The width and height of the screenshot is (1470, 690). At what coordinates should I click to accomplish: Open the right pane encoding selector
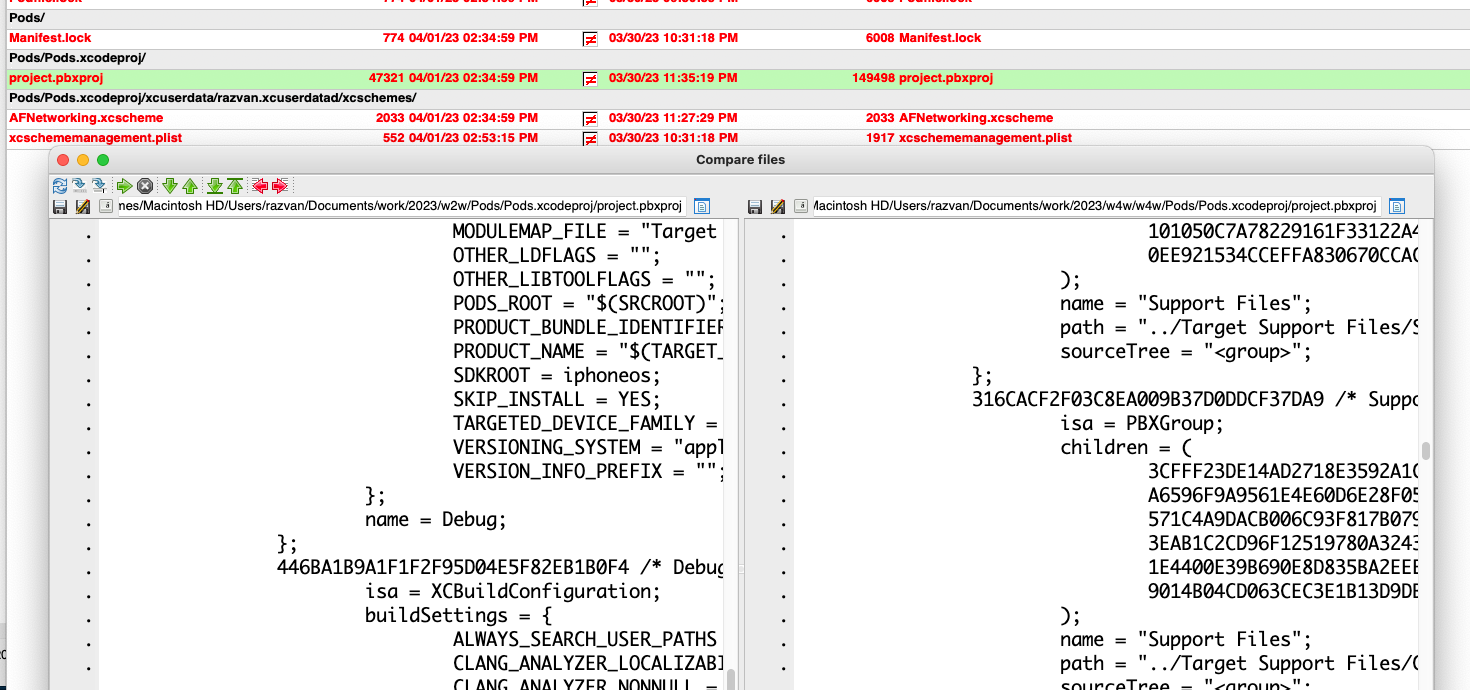click(801, 206)
